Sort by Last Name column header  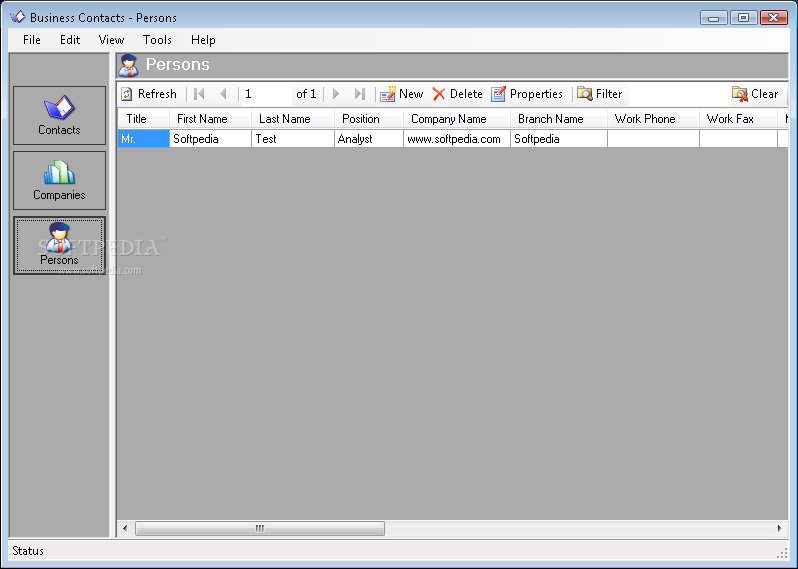(x=293, y=119)
